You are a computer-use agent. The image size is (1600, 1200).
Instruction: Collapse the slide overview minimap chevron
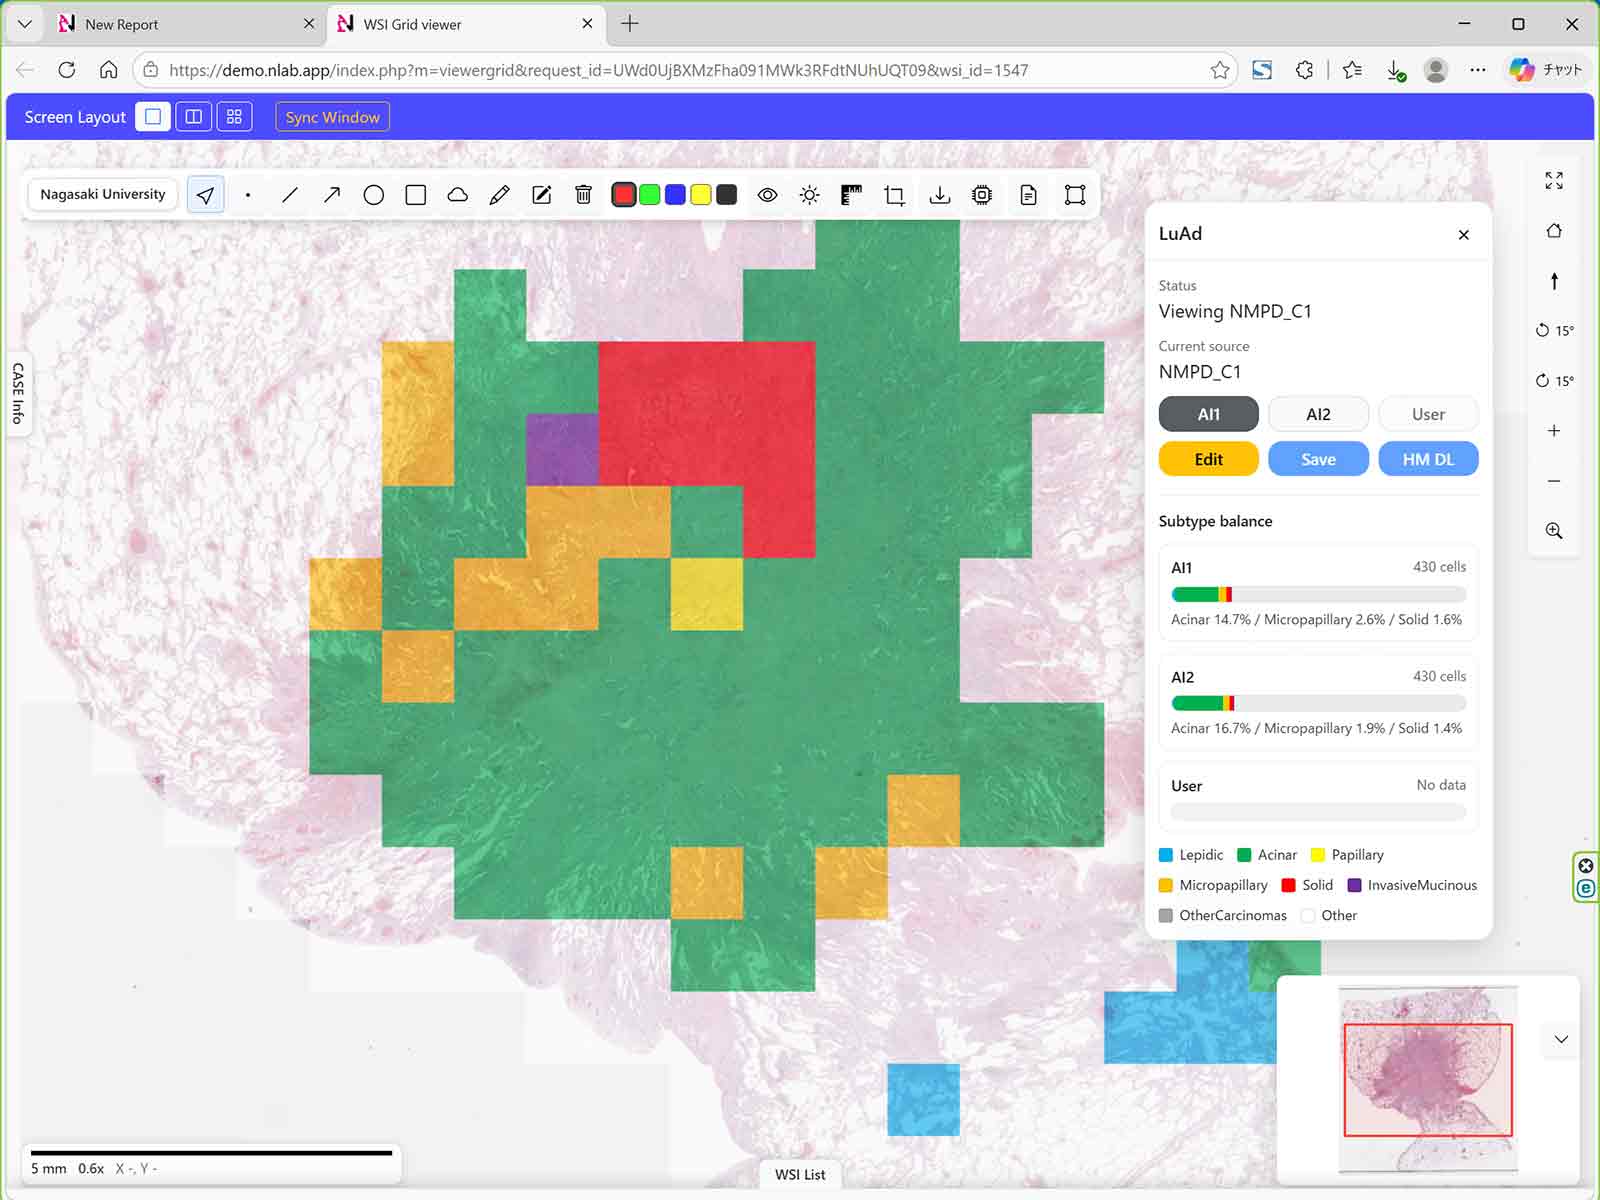click(1561, 1039)
